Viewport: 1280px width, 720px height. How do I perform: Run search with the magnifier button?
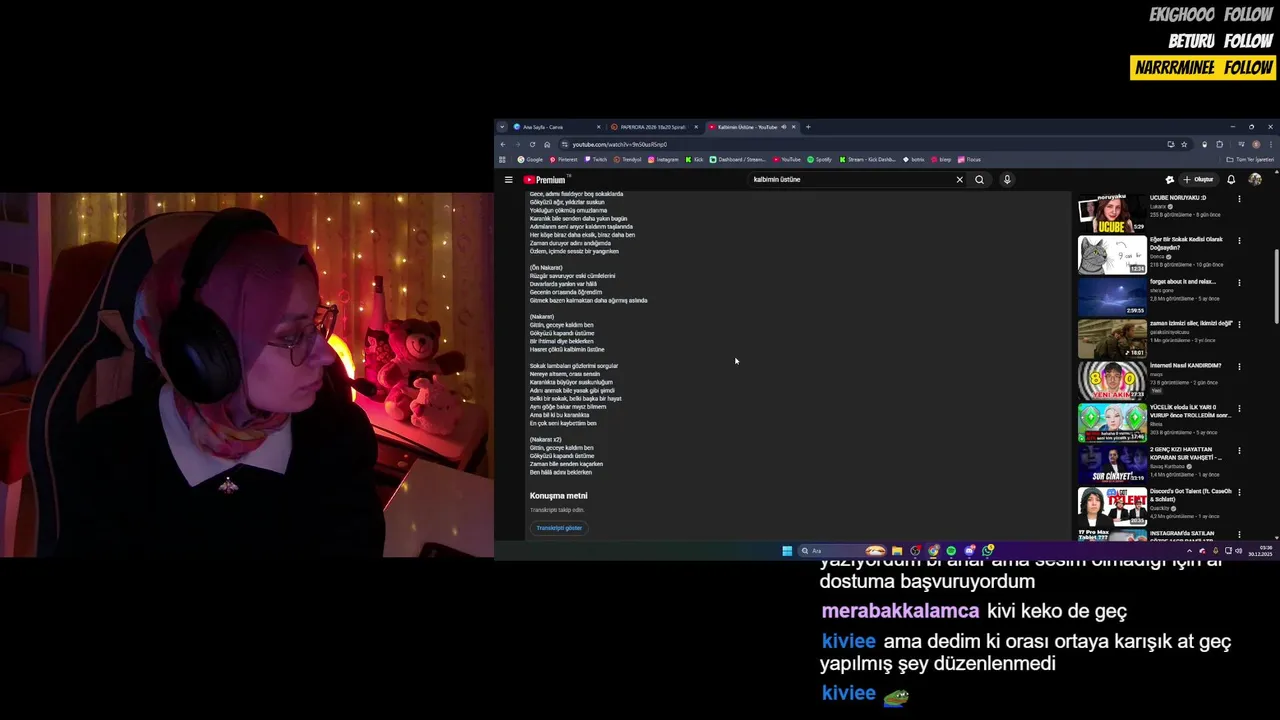point(979,180)
